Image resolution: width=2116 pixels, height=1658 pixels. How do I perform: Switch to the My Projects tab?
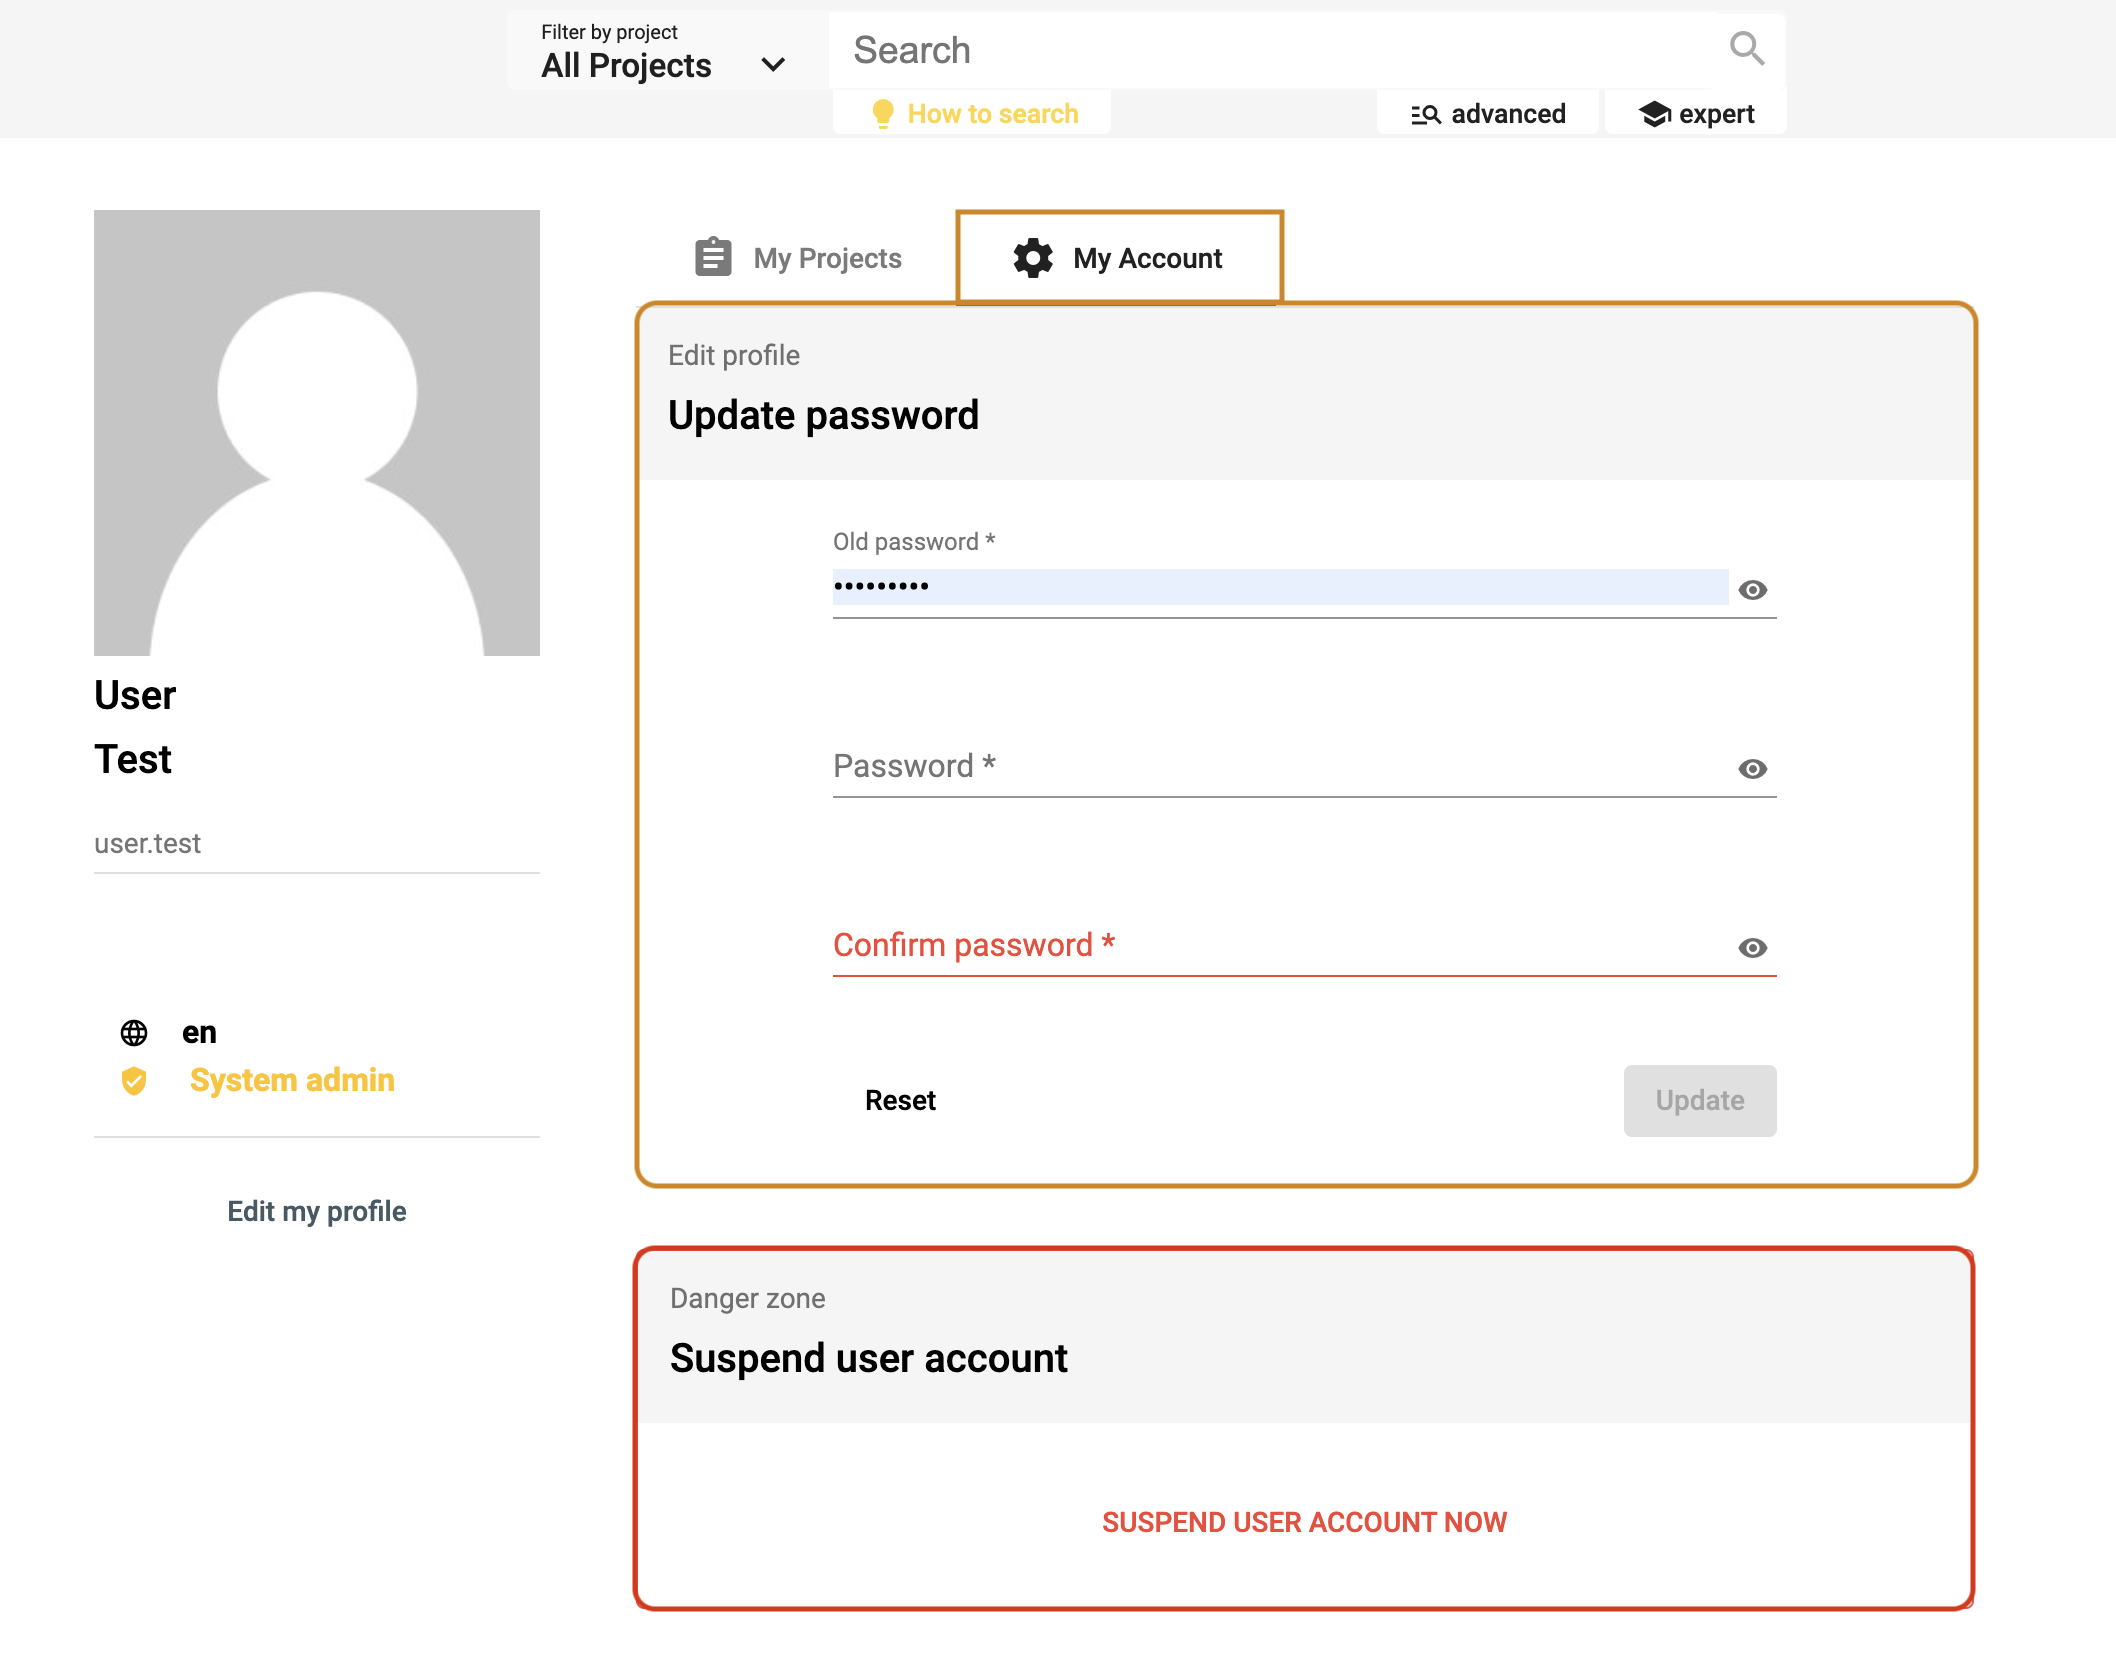coord(798,258)
